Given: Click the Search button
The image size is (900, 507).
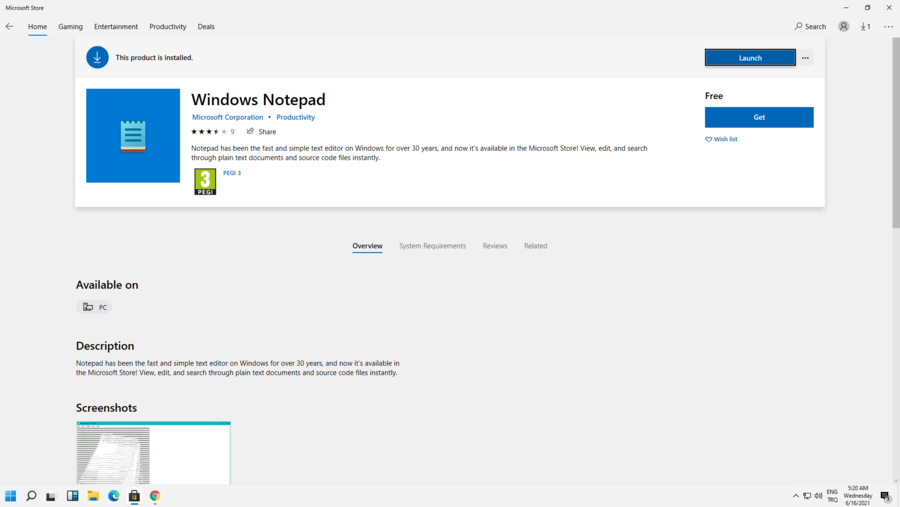Looking at the screenshot, I should tap(810, 26).
